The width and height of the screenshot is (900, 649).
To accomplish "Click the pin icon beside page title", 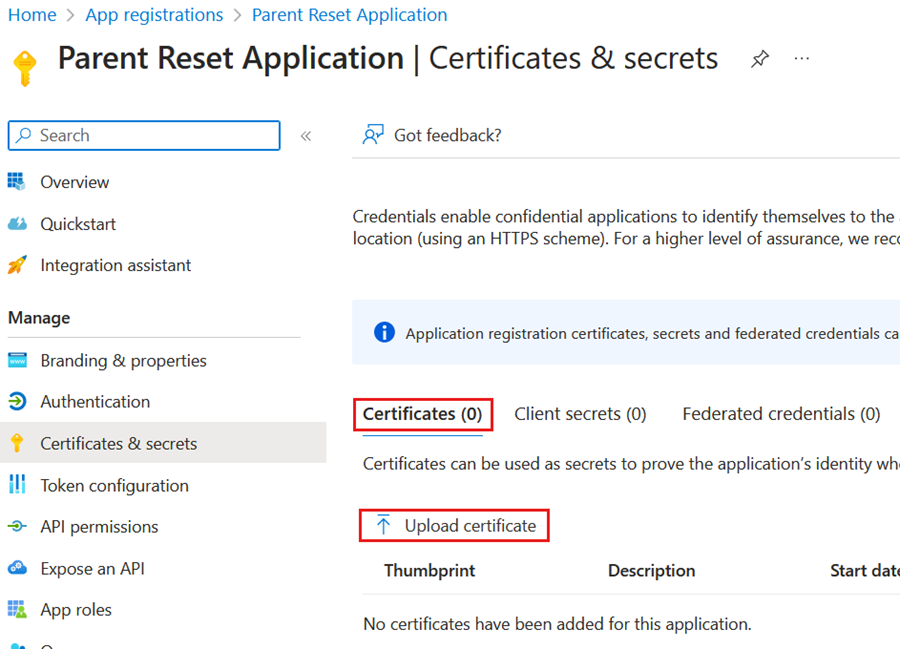I will (760, 59).
